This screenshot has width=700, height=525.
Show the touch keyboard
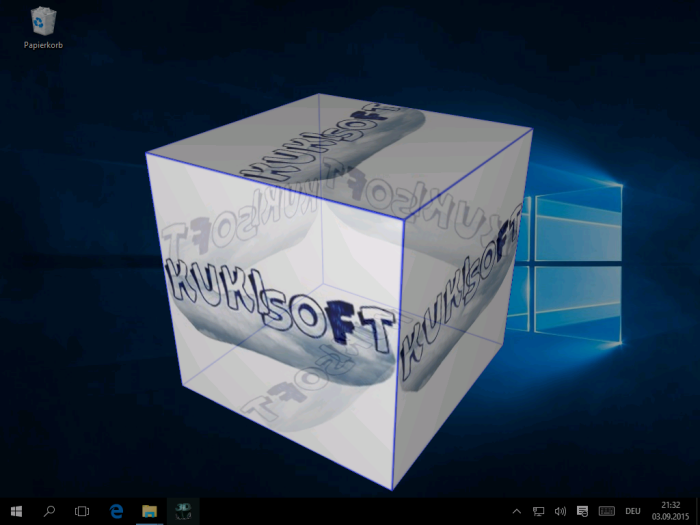[606, 511]
